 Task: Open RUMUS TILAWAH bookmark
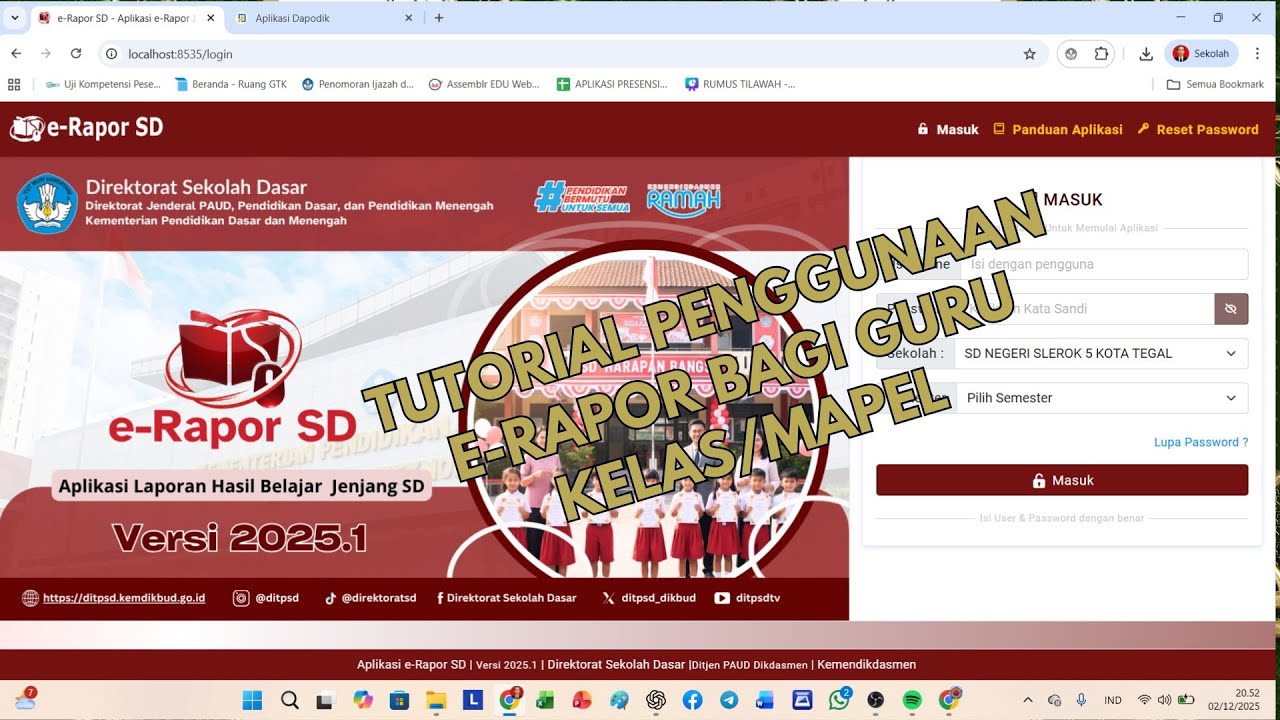740,84
